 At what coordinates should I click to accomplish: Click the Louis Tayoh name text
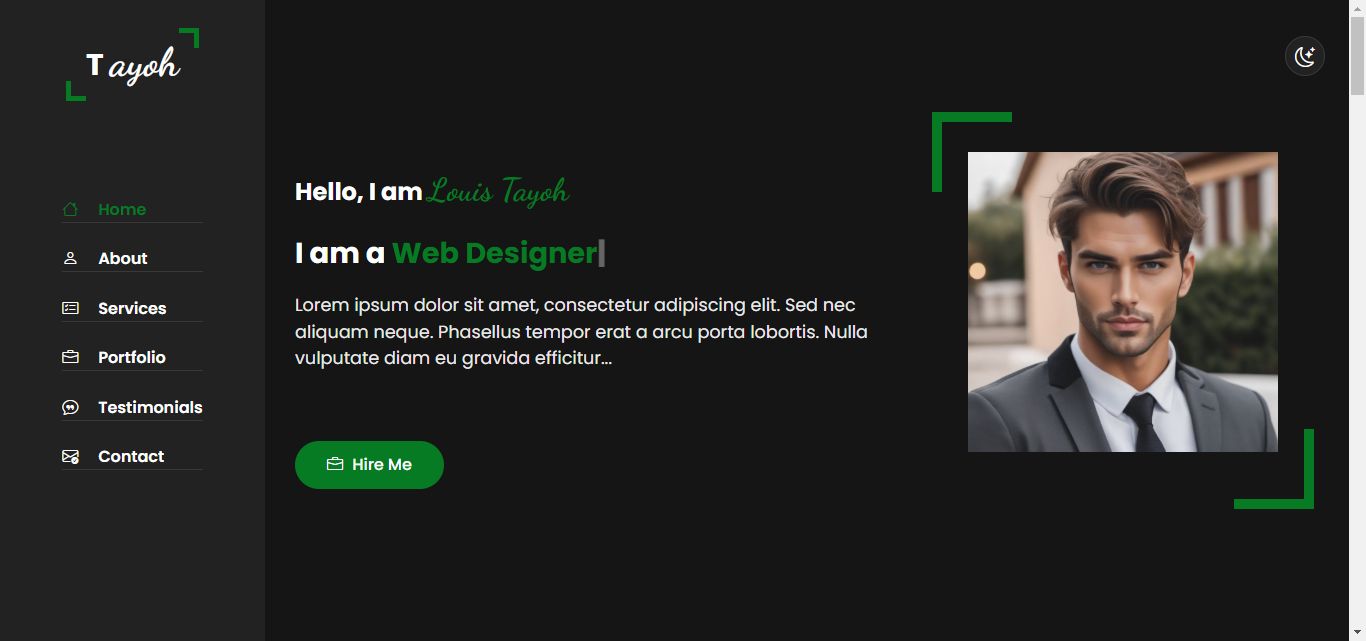pos(498,190)
